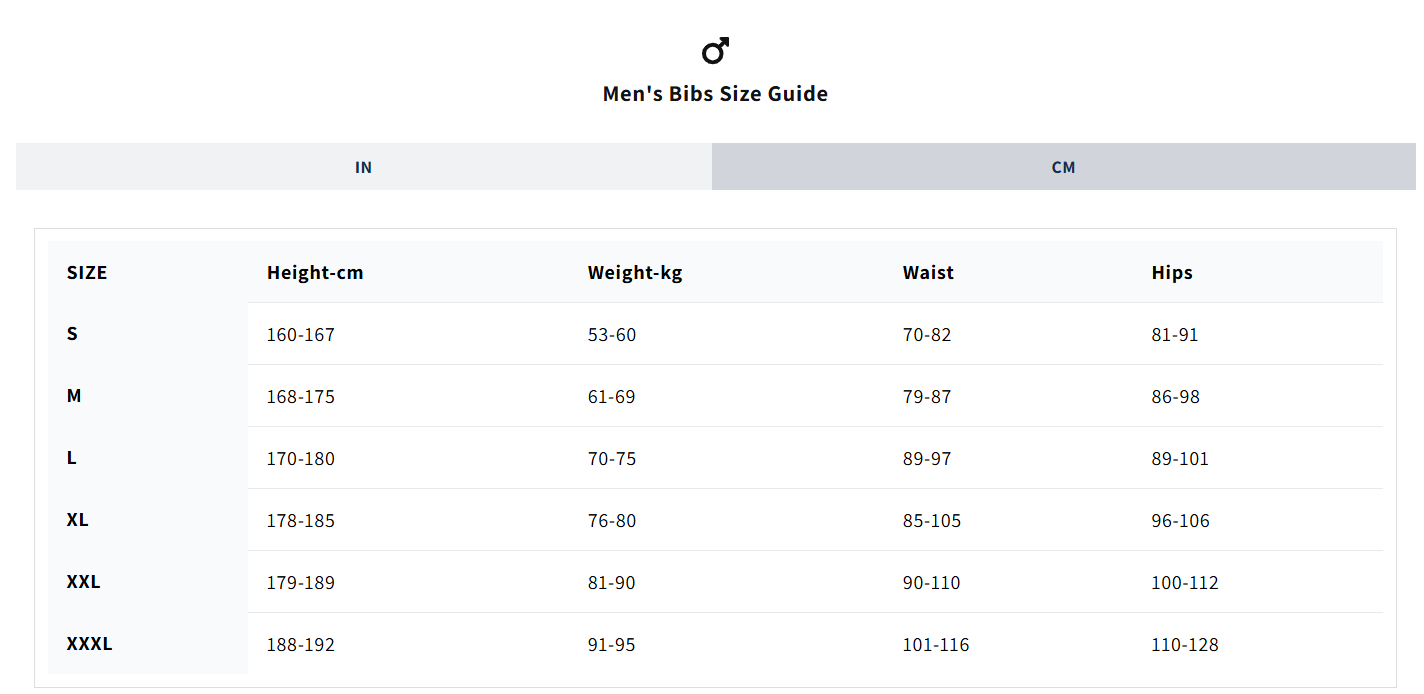Click the 110-128 hips cell

pos(1185,645)
